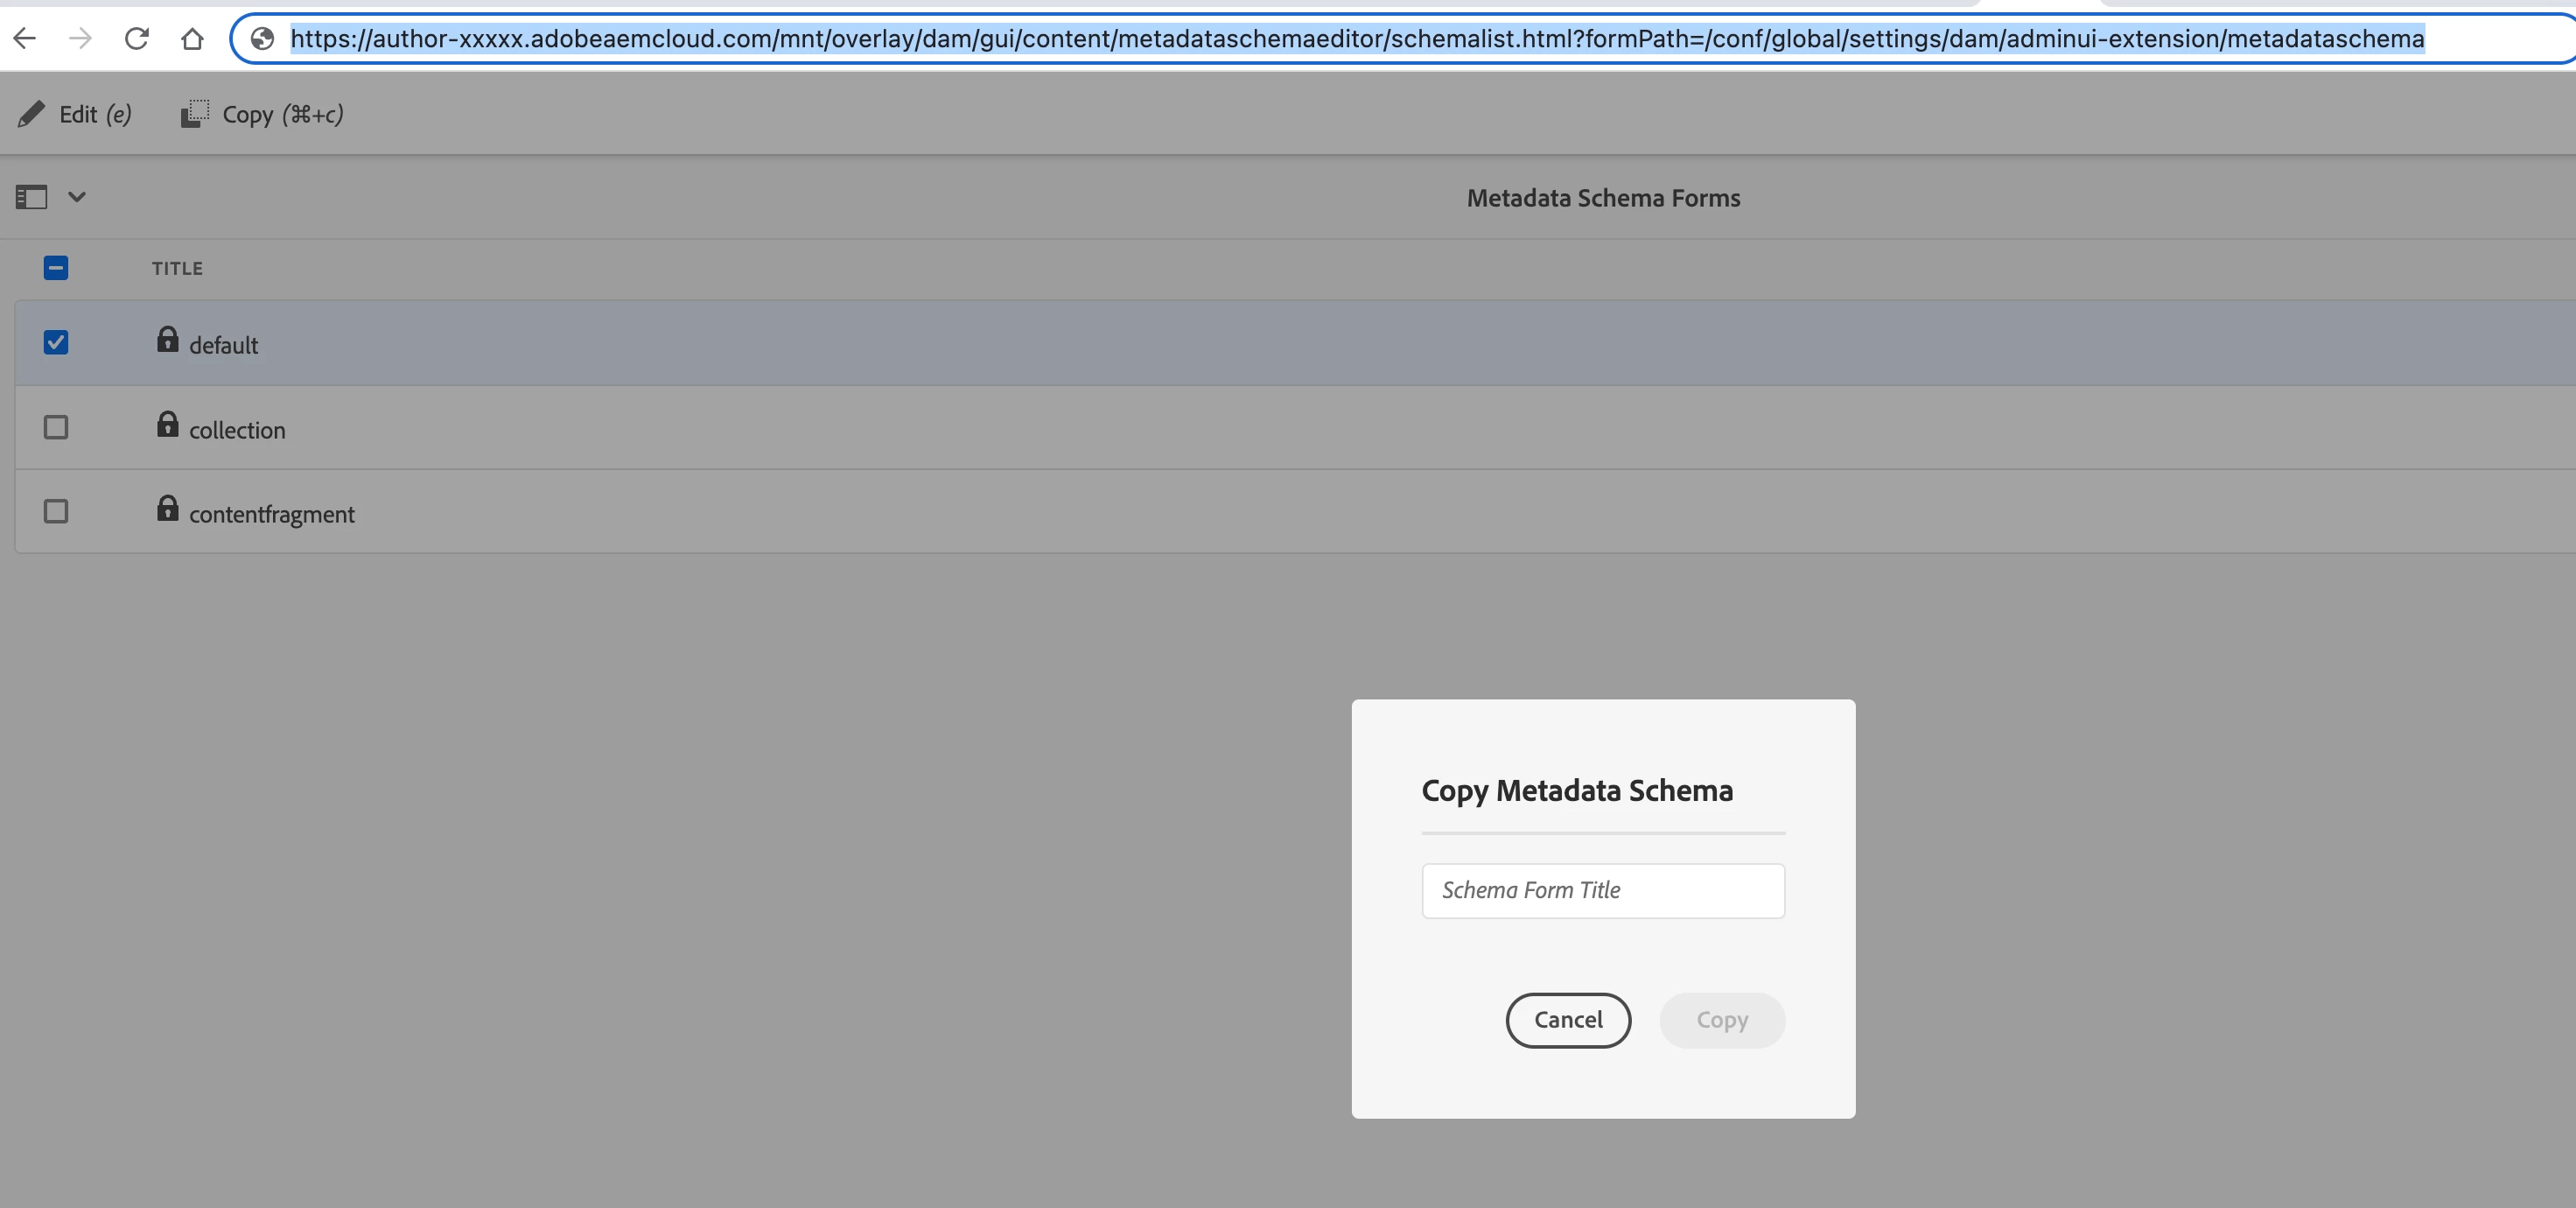This screenshot has height=1208, width=2576.
Task: Click lock icon beside contentfragment schema
Action: pos(167,509)
